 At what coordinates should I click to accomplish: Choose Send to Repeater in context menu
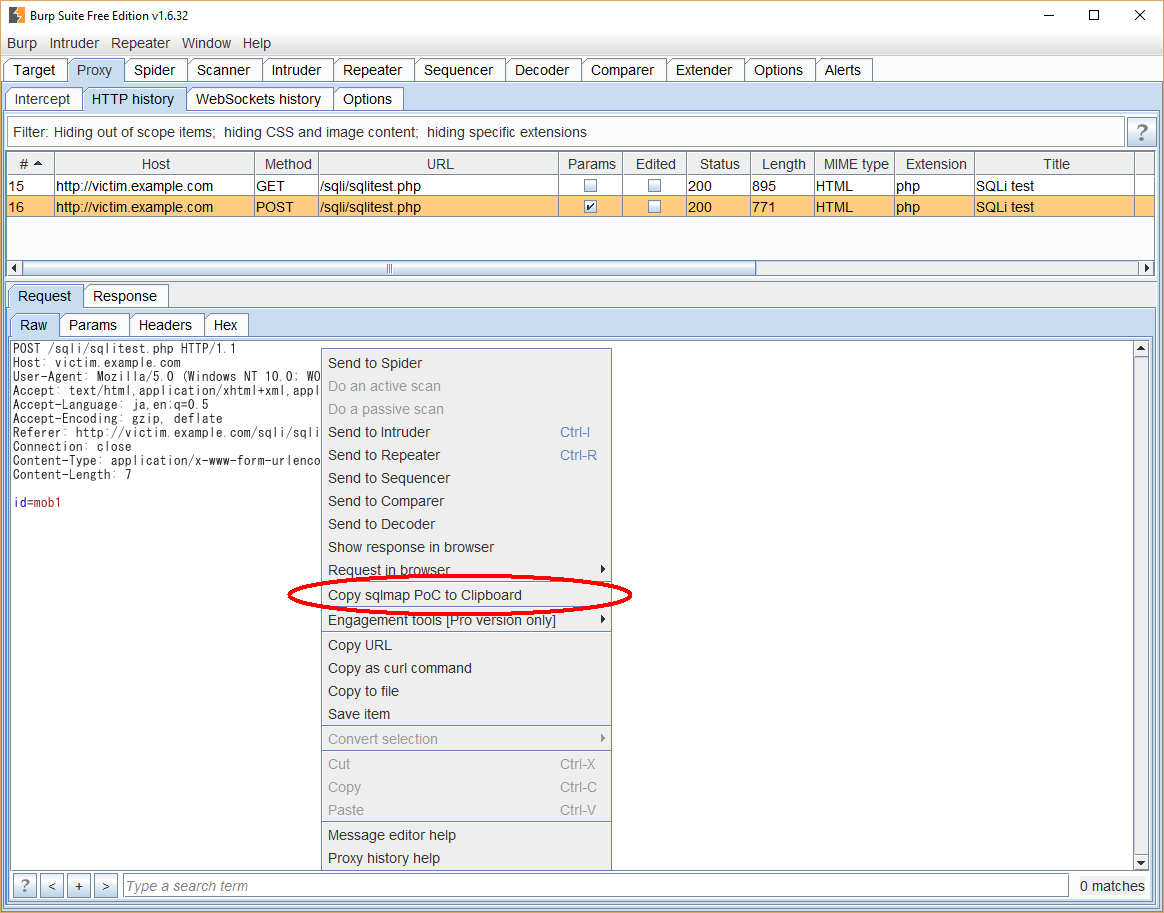pyautogui.click(x=466, y=455)
